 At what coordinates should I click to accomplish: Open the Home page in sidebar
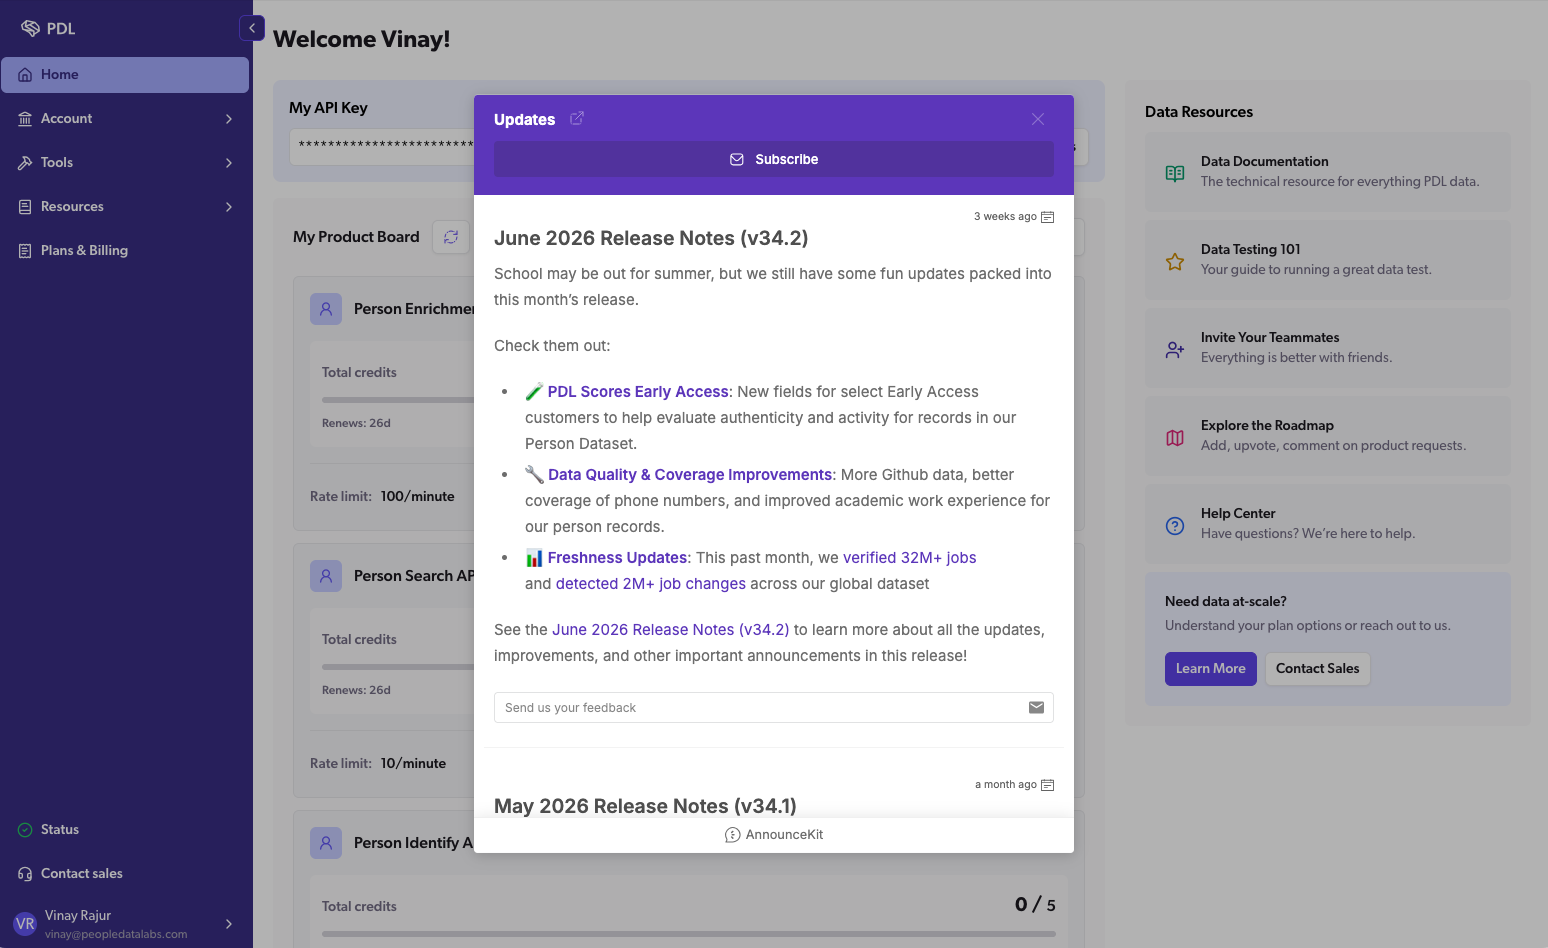[x=125, y=75]
